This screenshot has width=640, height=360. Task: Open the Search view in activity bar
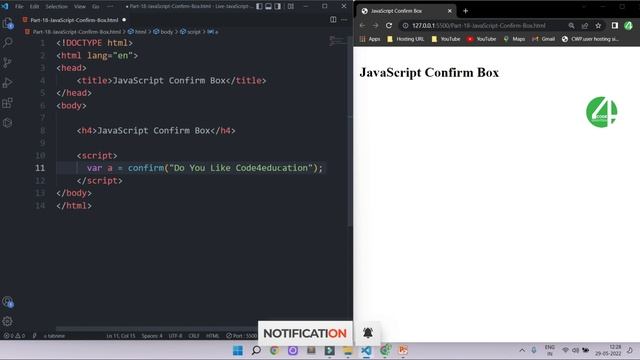click(x=7, y=42)
